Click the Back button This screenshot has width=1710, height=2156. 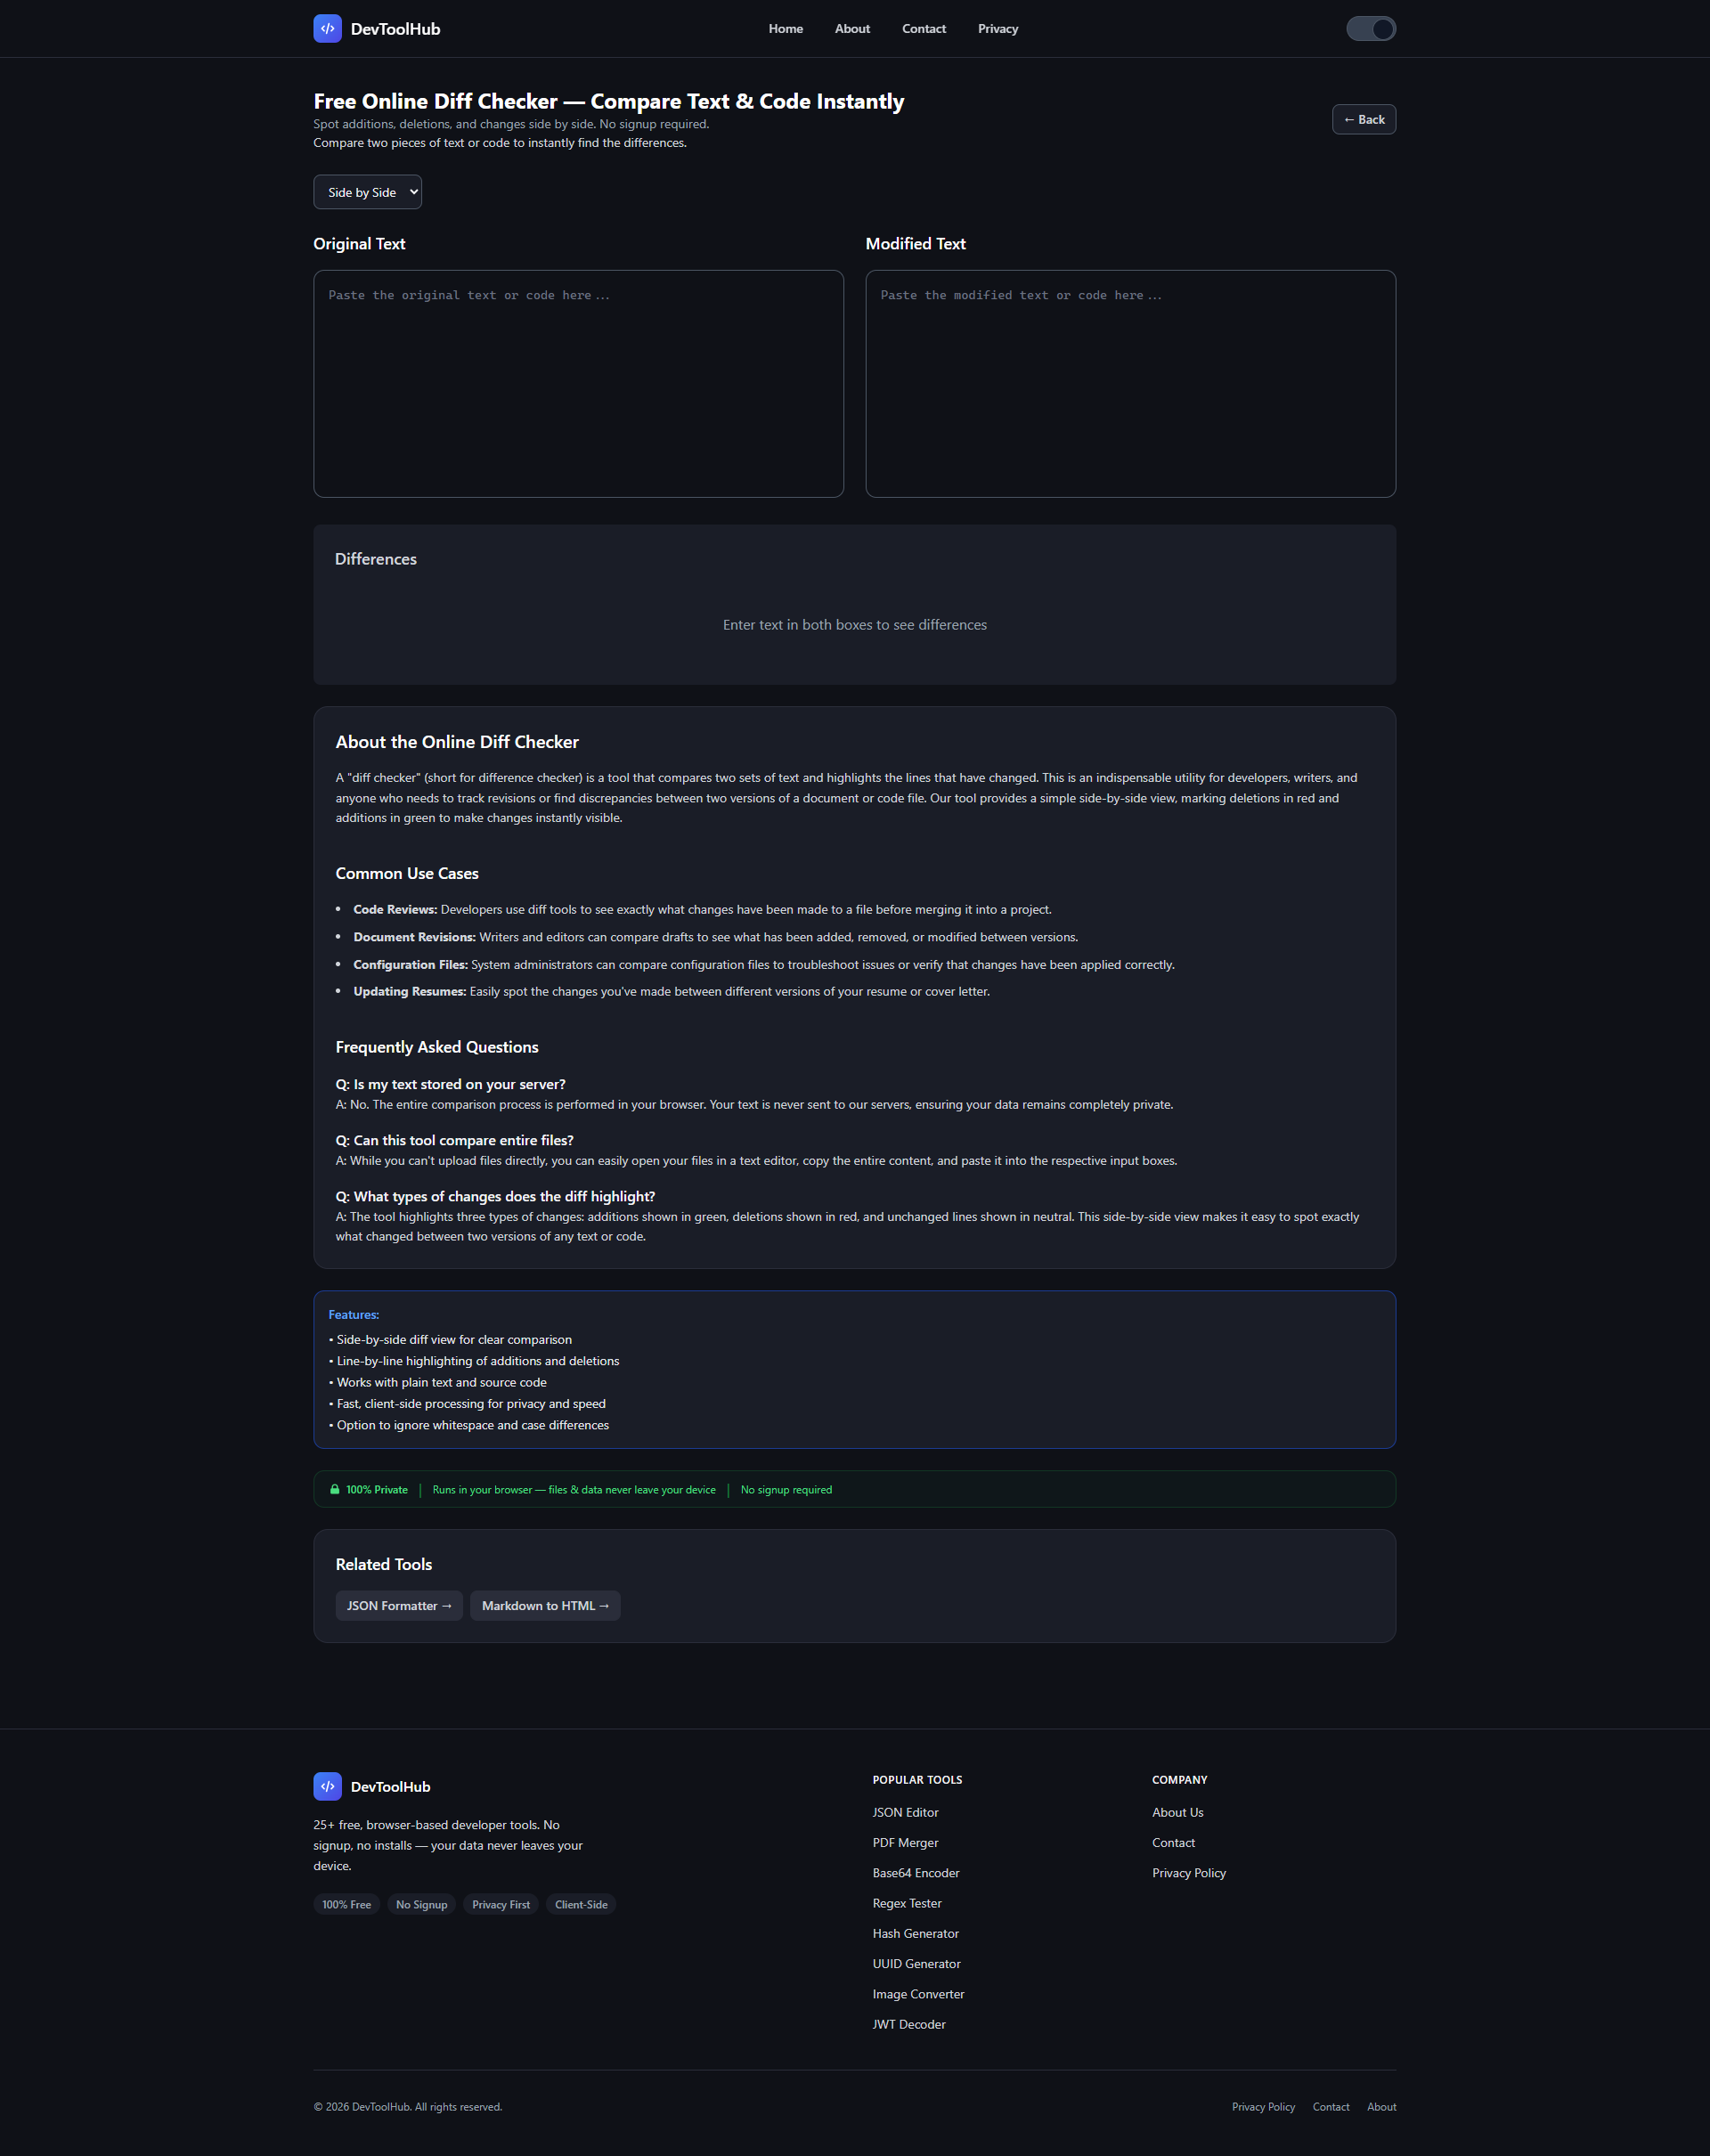click(1363, 119)
